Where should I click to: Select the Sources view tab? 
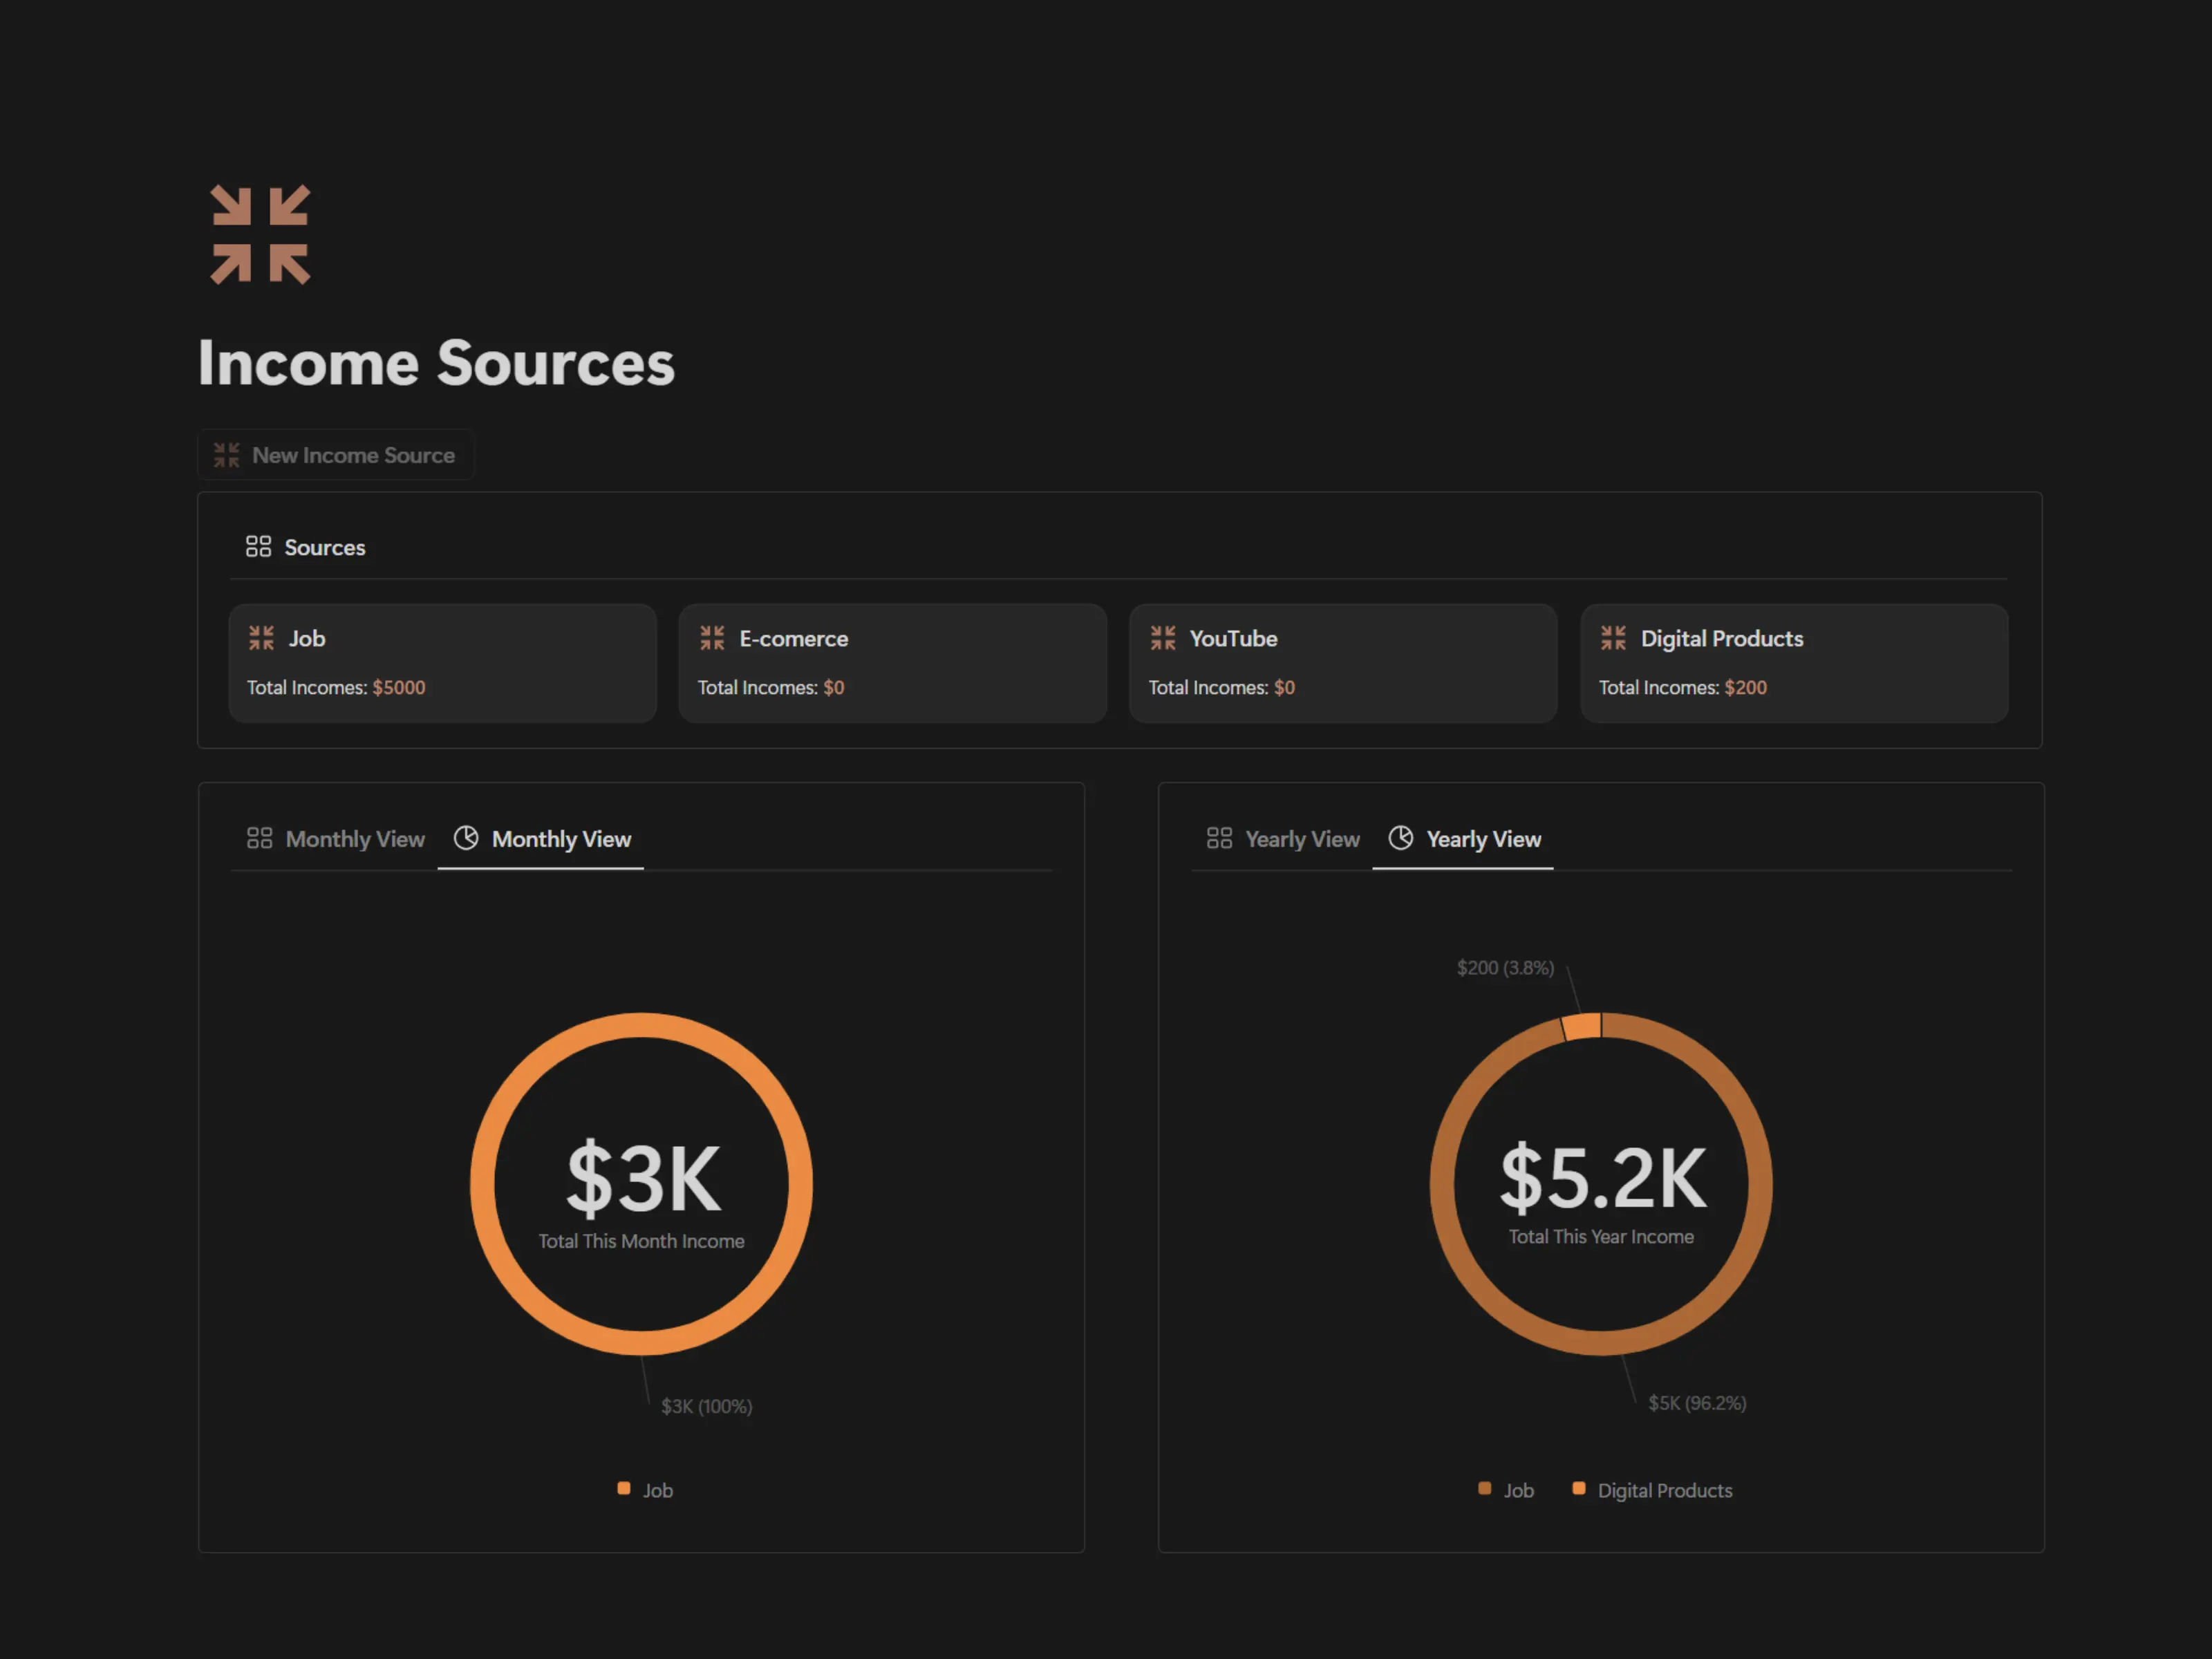point(324,547)
